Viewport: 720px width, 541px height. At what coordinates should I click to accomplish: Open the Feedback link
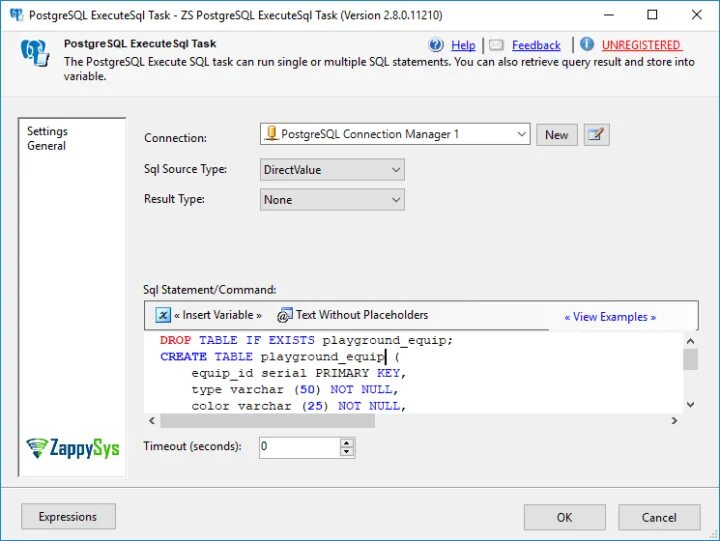536,45
